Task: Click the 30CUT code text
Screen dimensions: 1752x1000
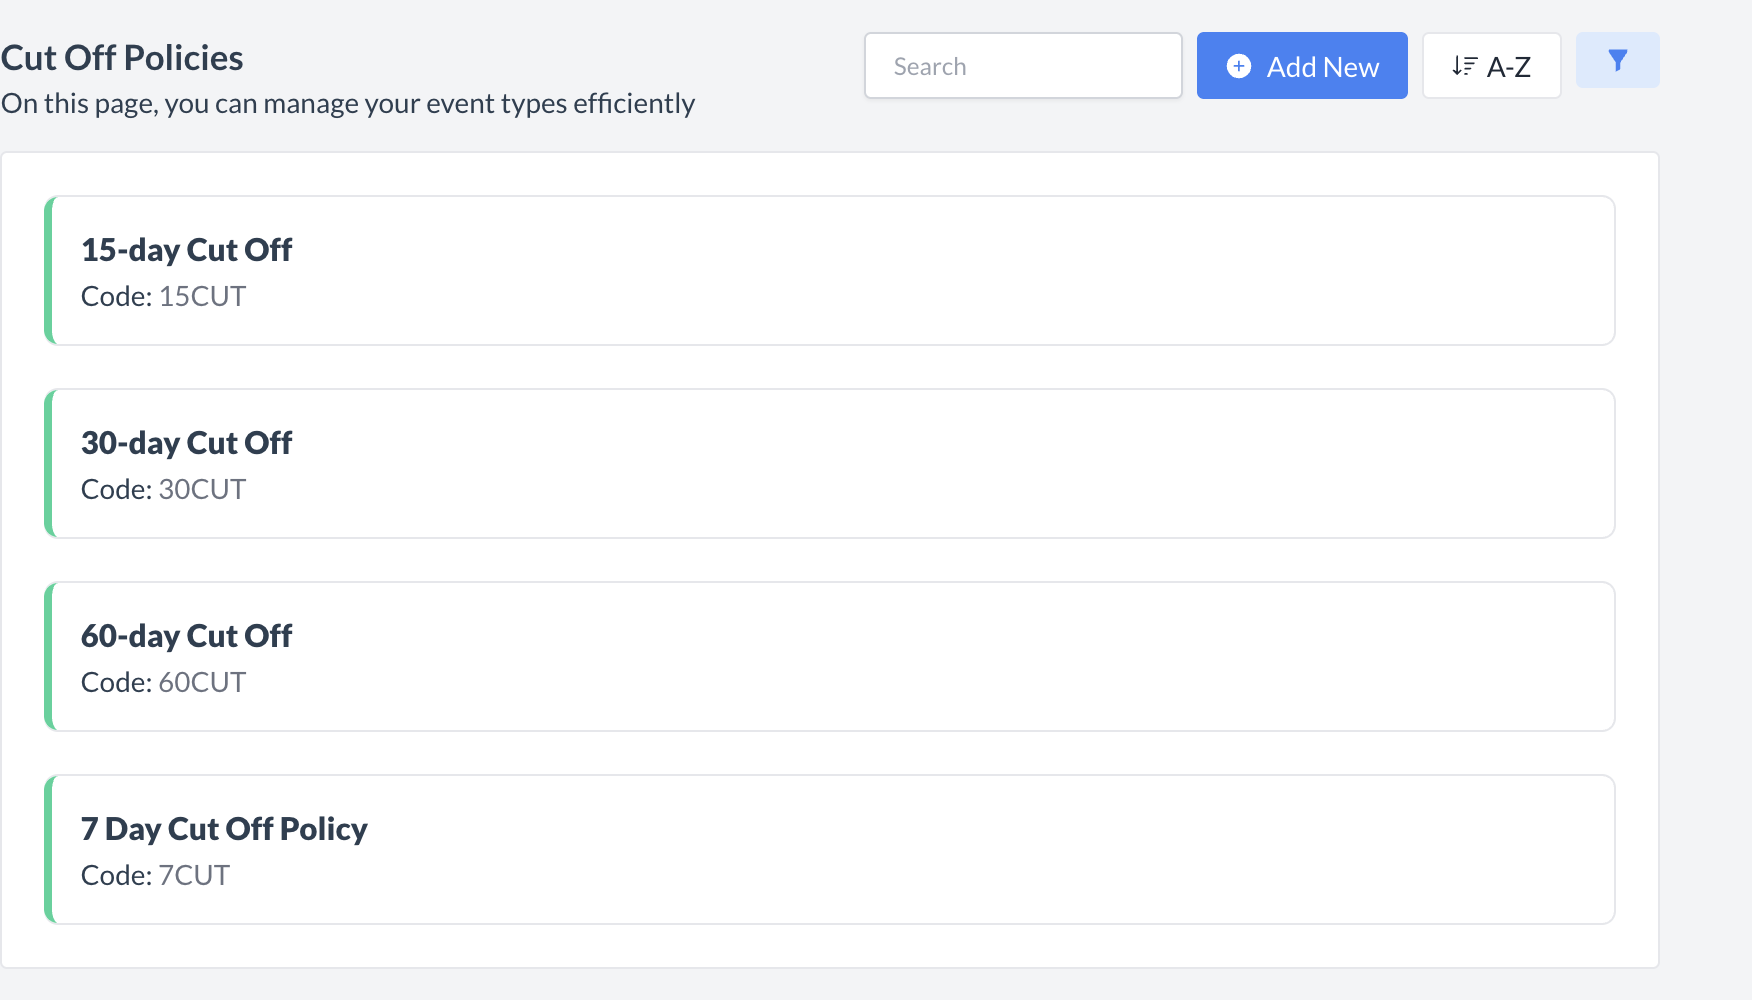Action: tap(202, 489)
